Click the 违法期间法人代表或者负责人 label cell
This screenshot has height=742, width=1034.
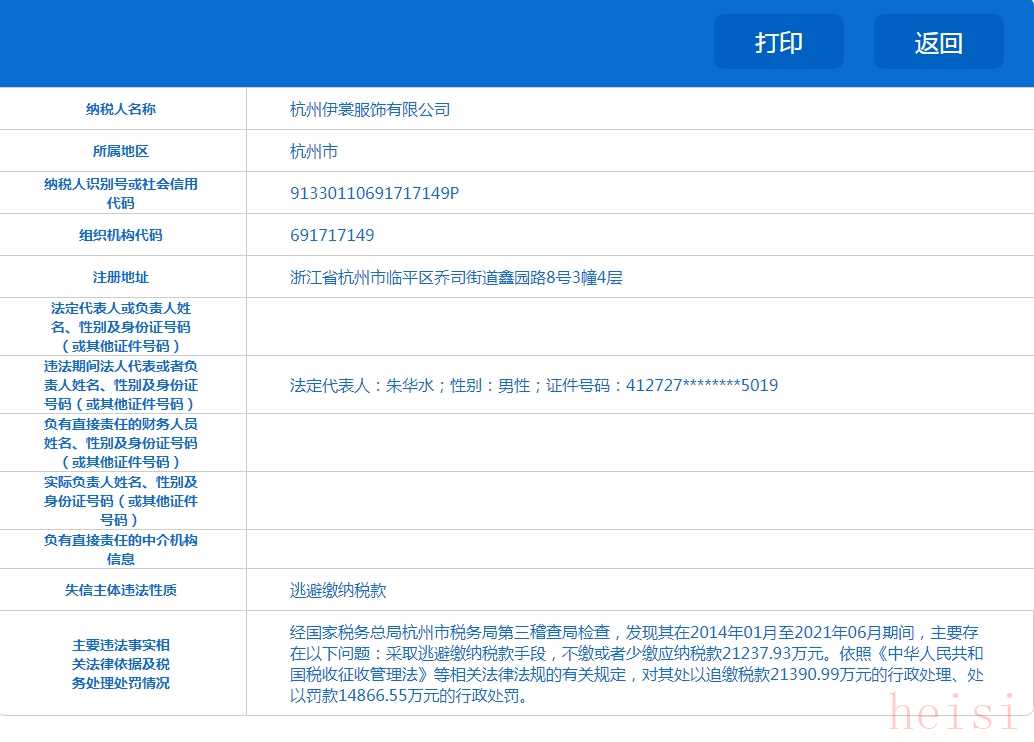pyautogui.click(x=121, y=385)
